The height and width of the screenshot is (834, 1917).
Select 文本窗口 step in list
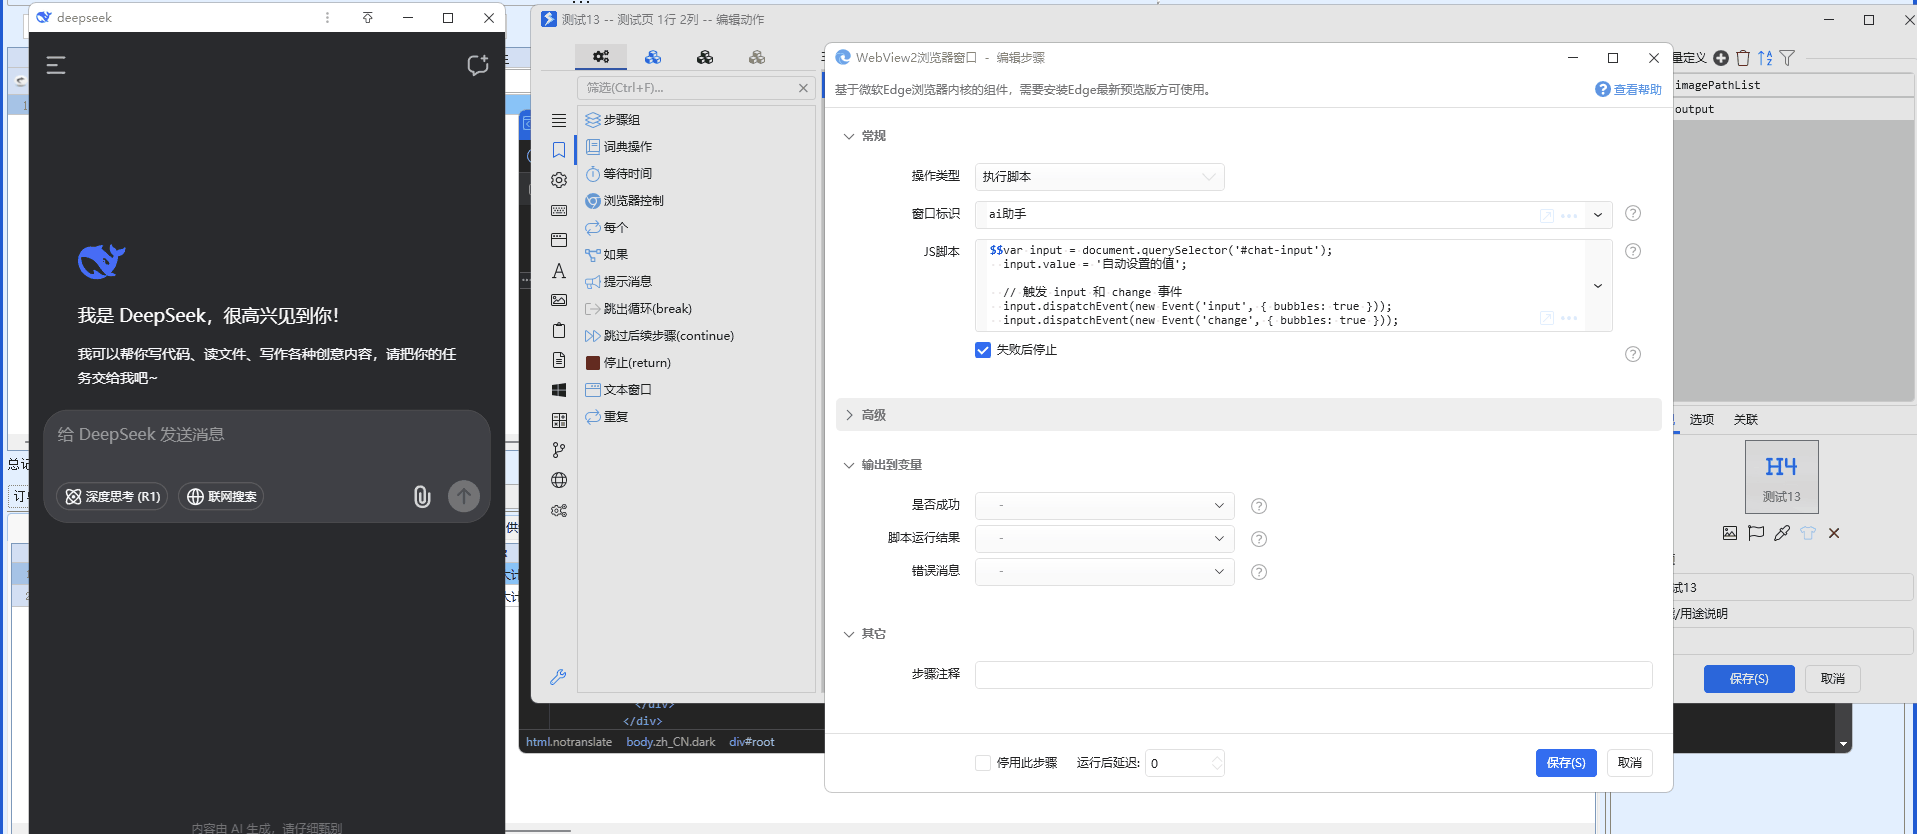pyautogui.click(x=618, y=390)
